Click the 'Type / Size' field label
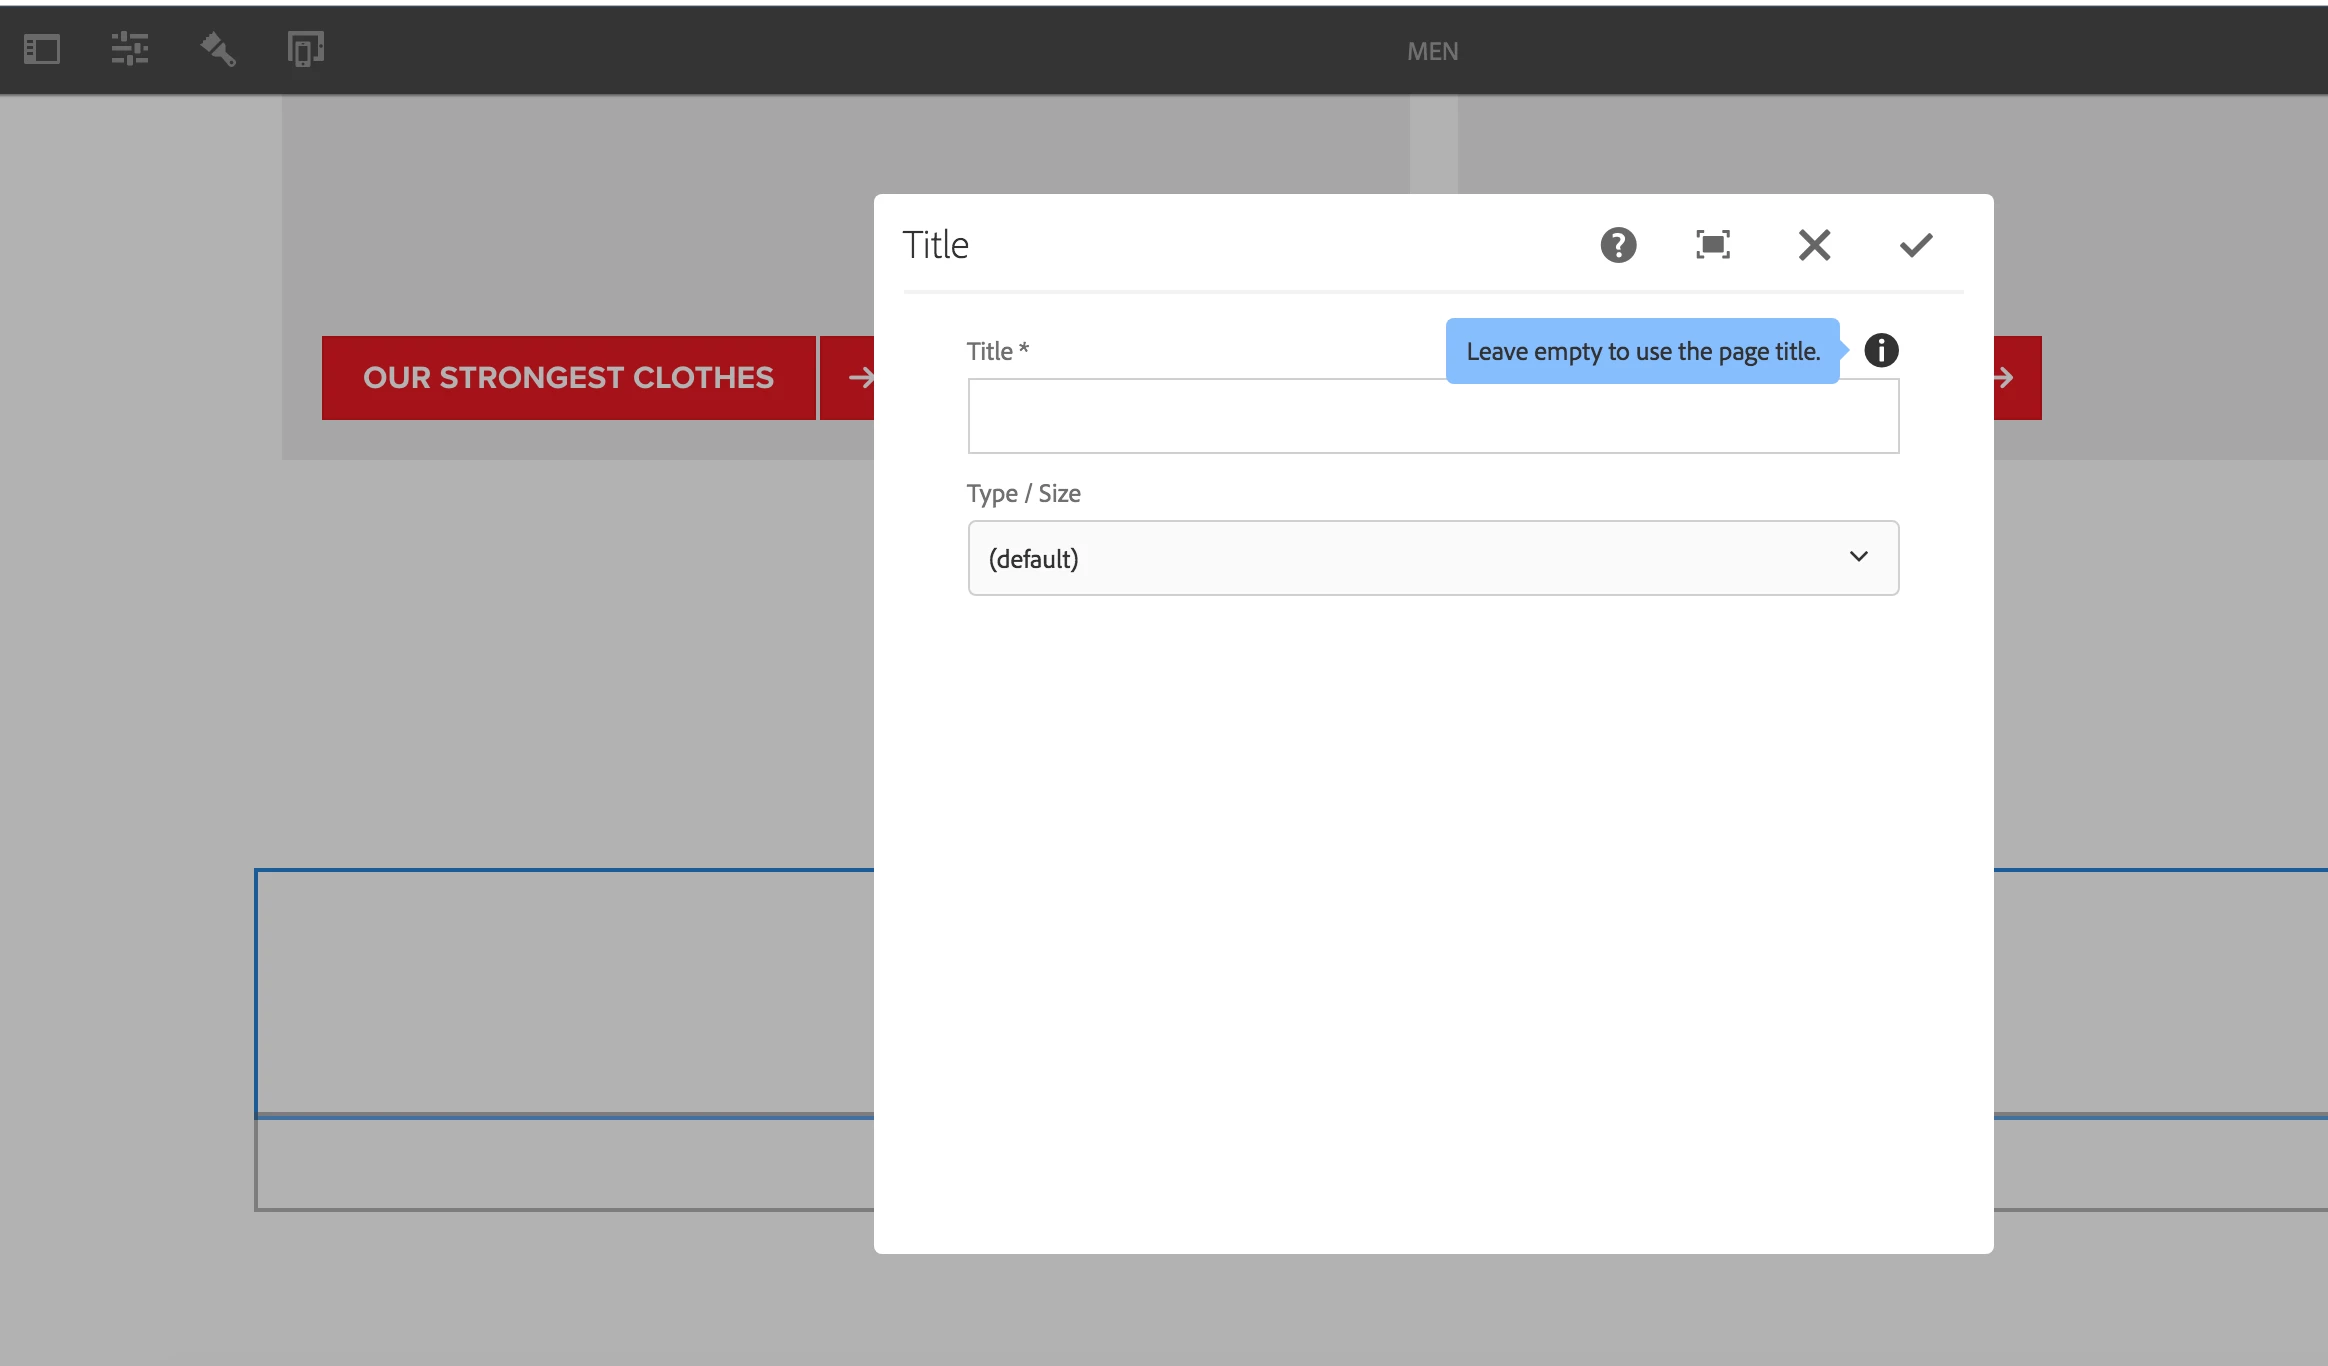Screen dimensions: 2328x1366 click(x=1023, y=494)
